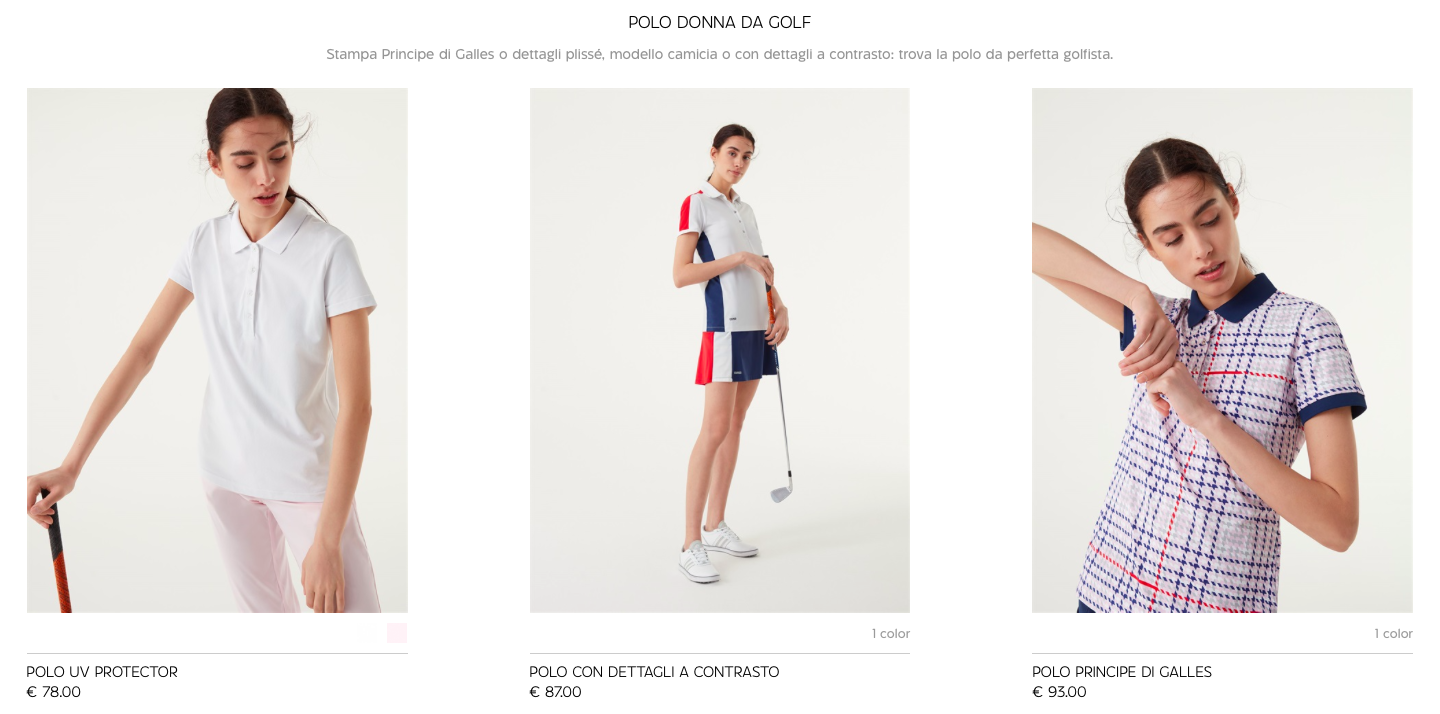This screenshot has width=1440, height=714.
Task: Click the white sneakers in the middle photo
Action: [x=715, y=553]
